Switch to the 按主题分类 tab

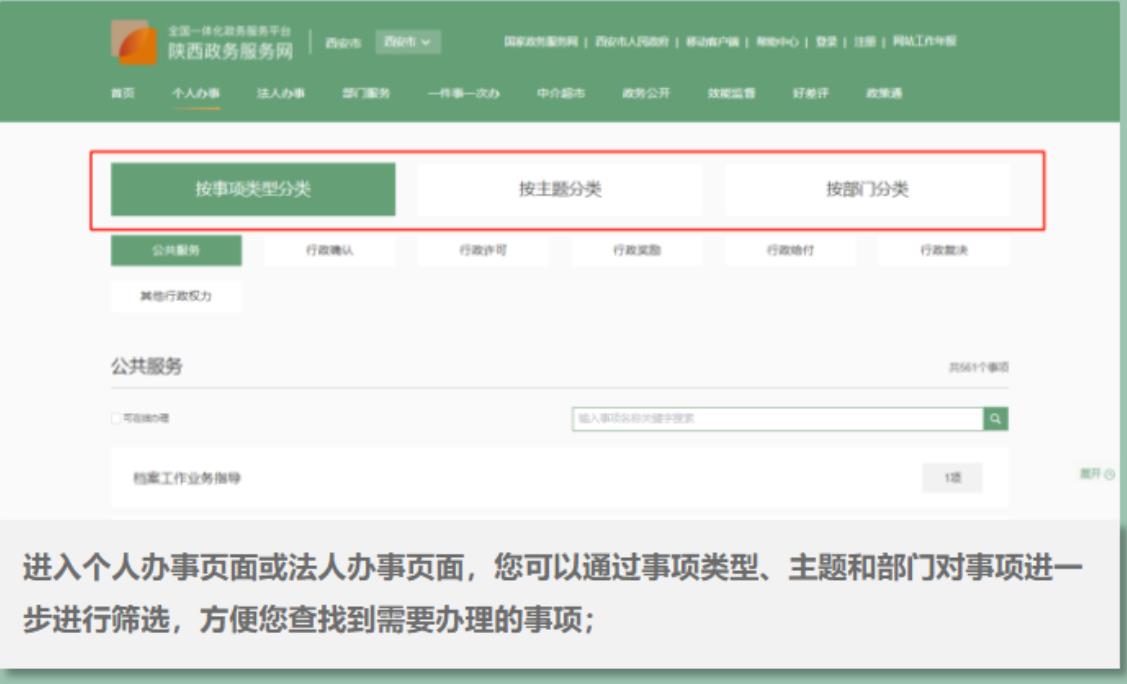tap(560, 189)
